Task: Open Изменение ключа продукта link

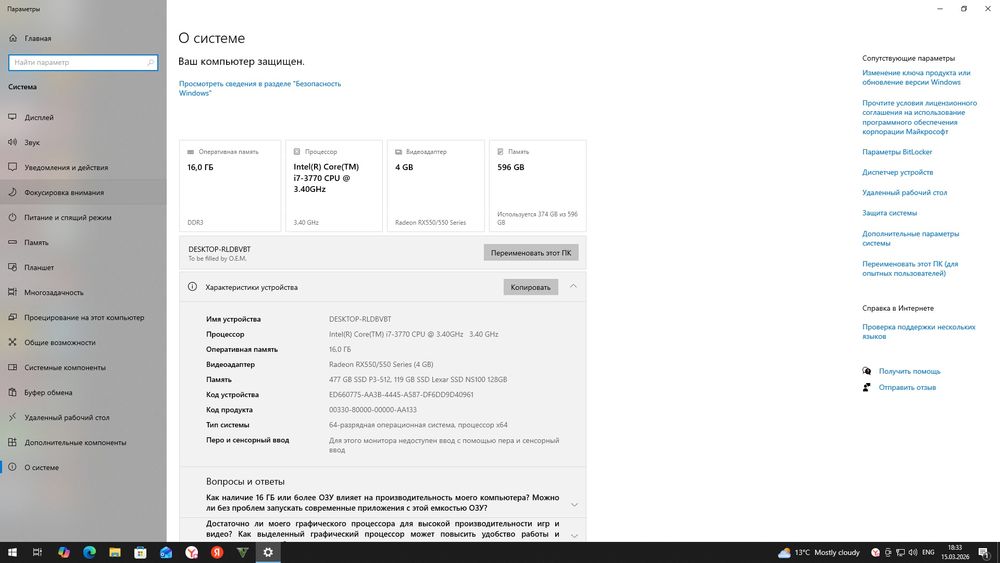Action: click(916, 77)
